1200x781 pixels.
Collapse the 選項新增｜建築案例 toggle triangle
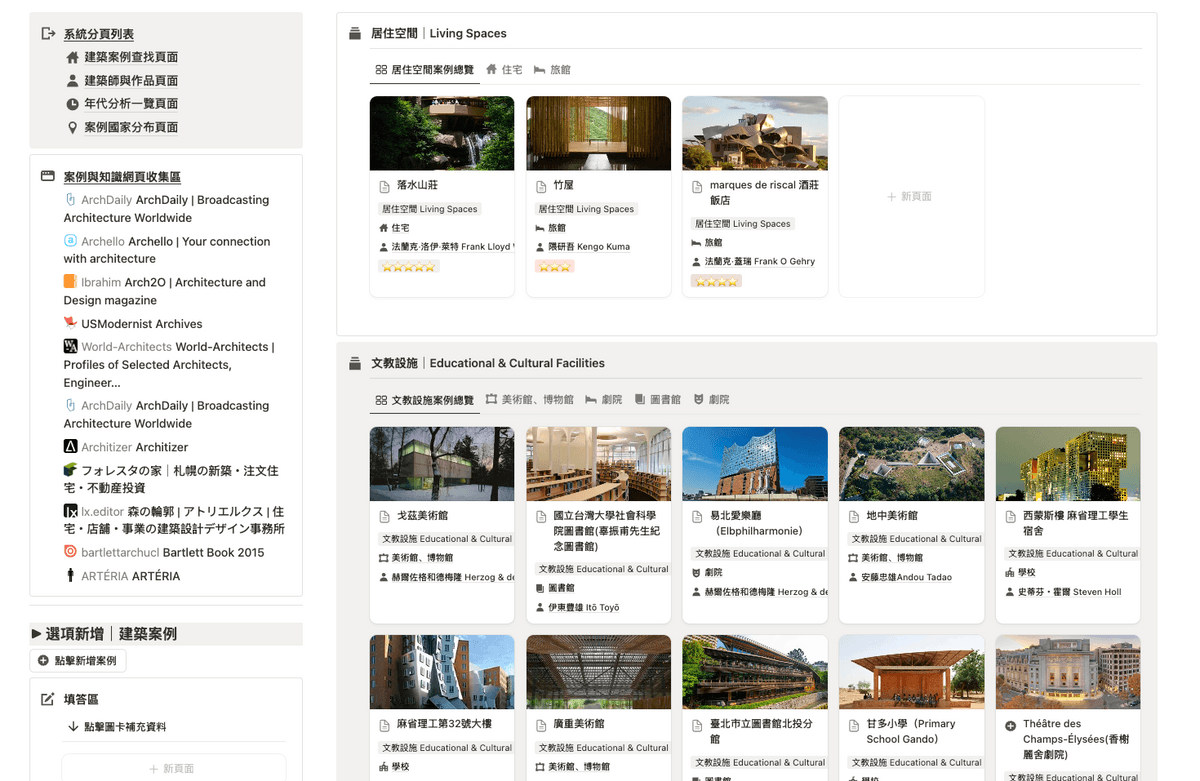tap(37, 634)
